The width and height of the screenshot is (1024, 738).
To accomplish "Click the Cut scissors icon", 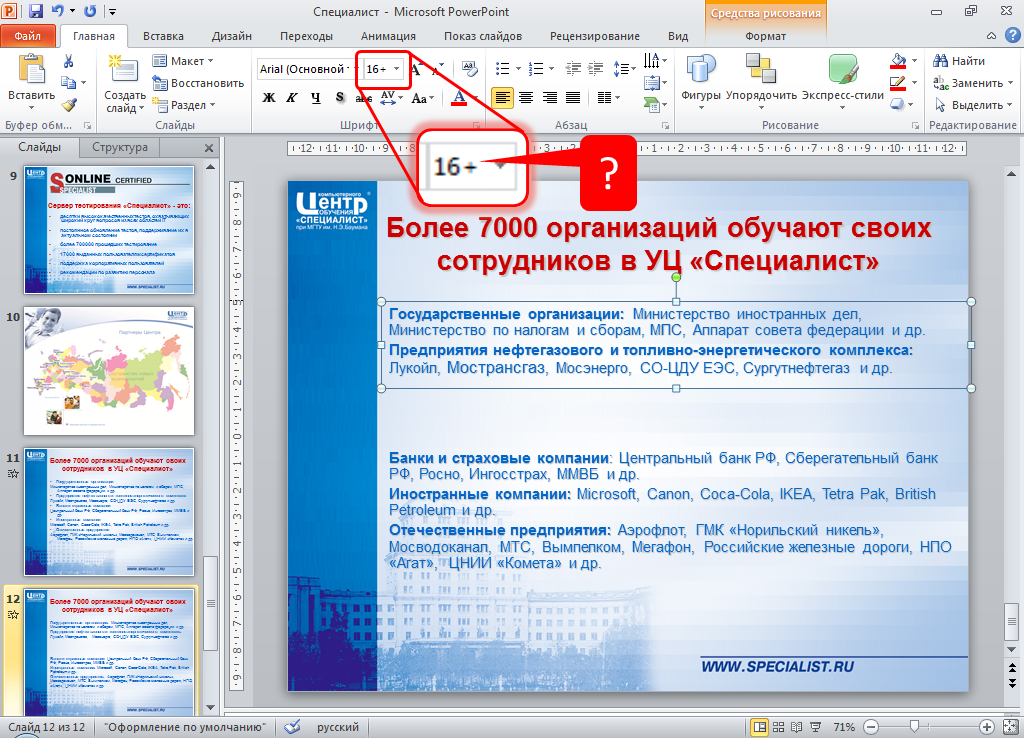I will pyautogui.click(x=68, y=61).
